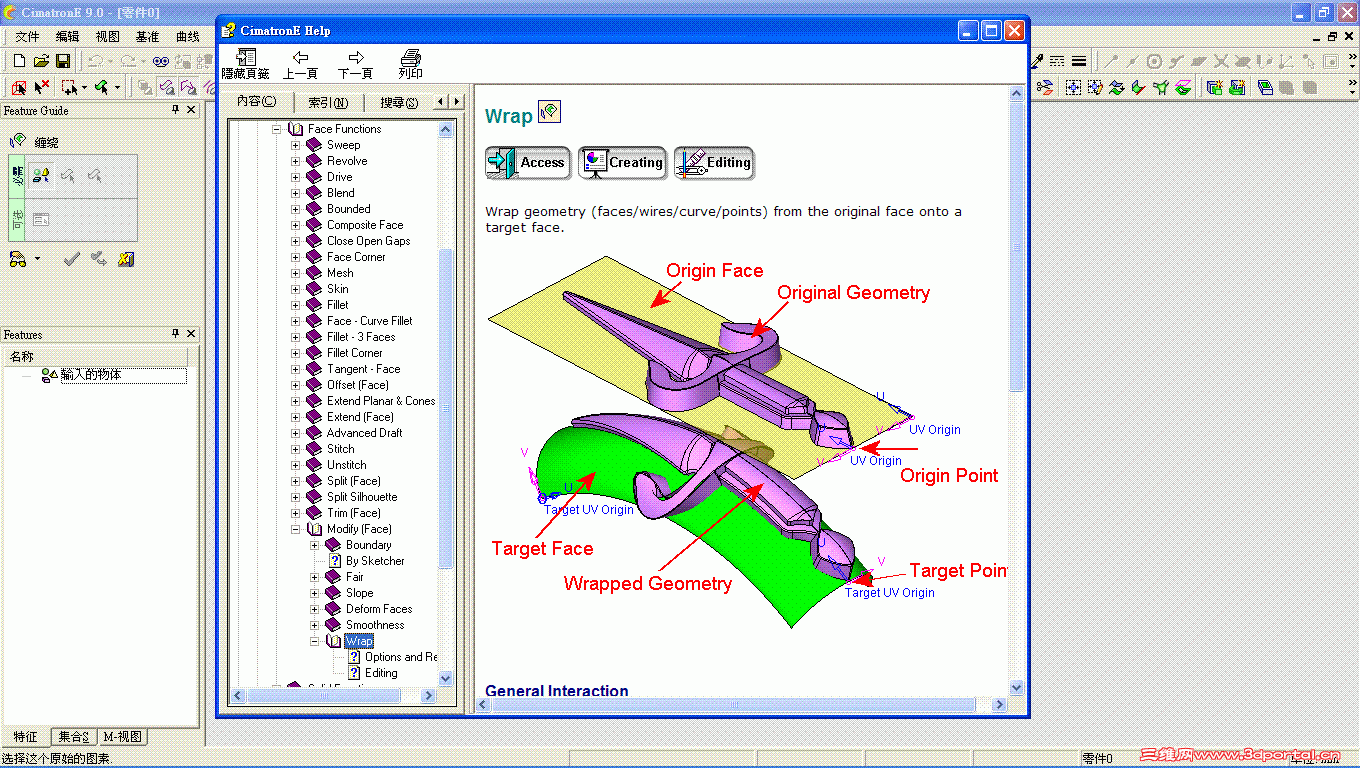Screen dimensions: 1360x768
Task: Click the first wrap step icon in Feature Guide
Action: coord(41,175)
